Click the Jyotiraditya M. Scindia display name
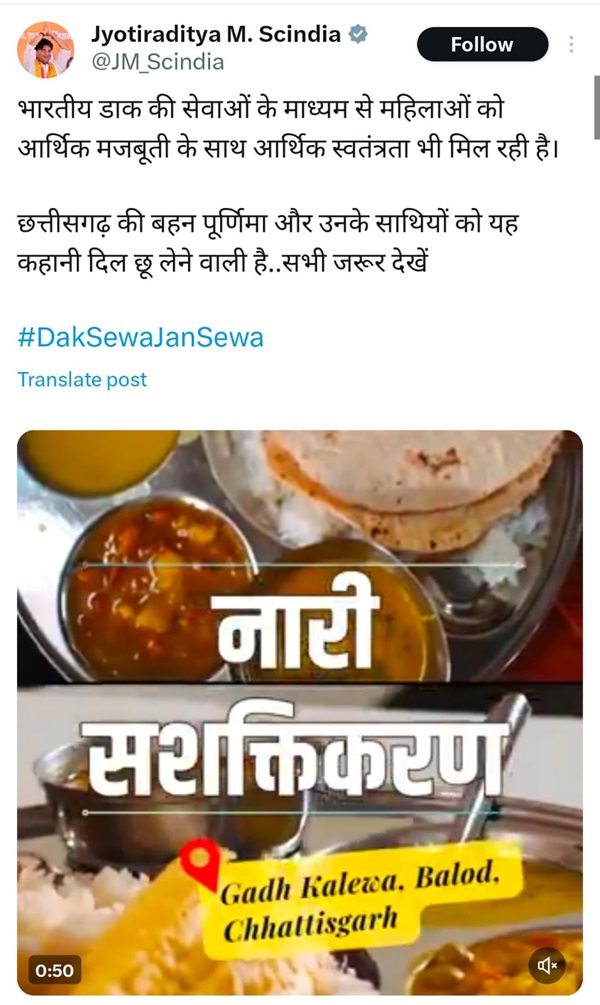The width and height of the screenshot is (600, 1005). [x=216, y=34]
